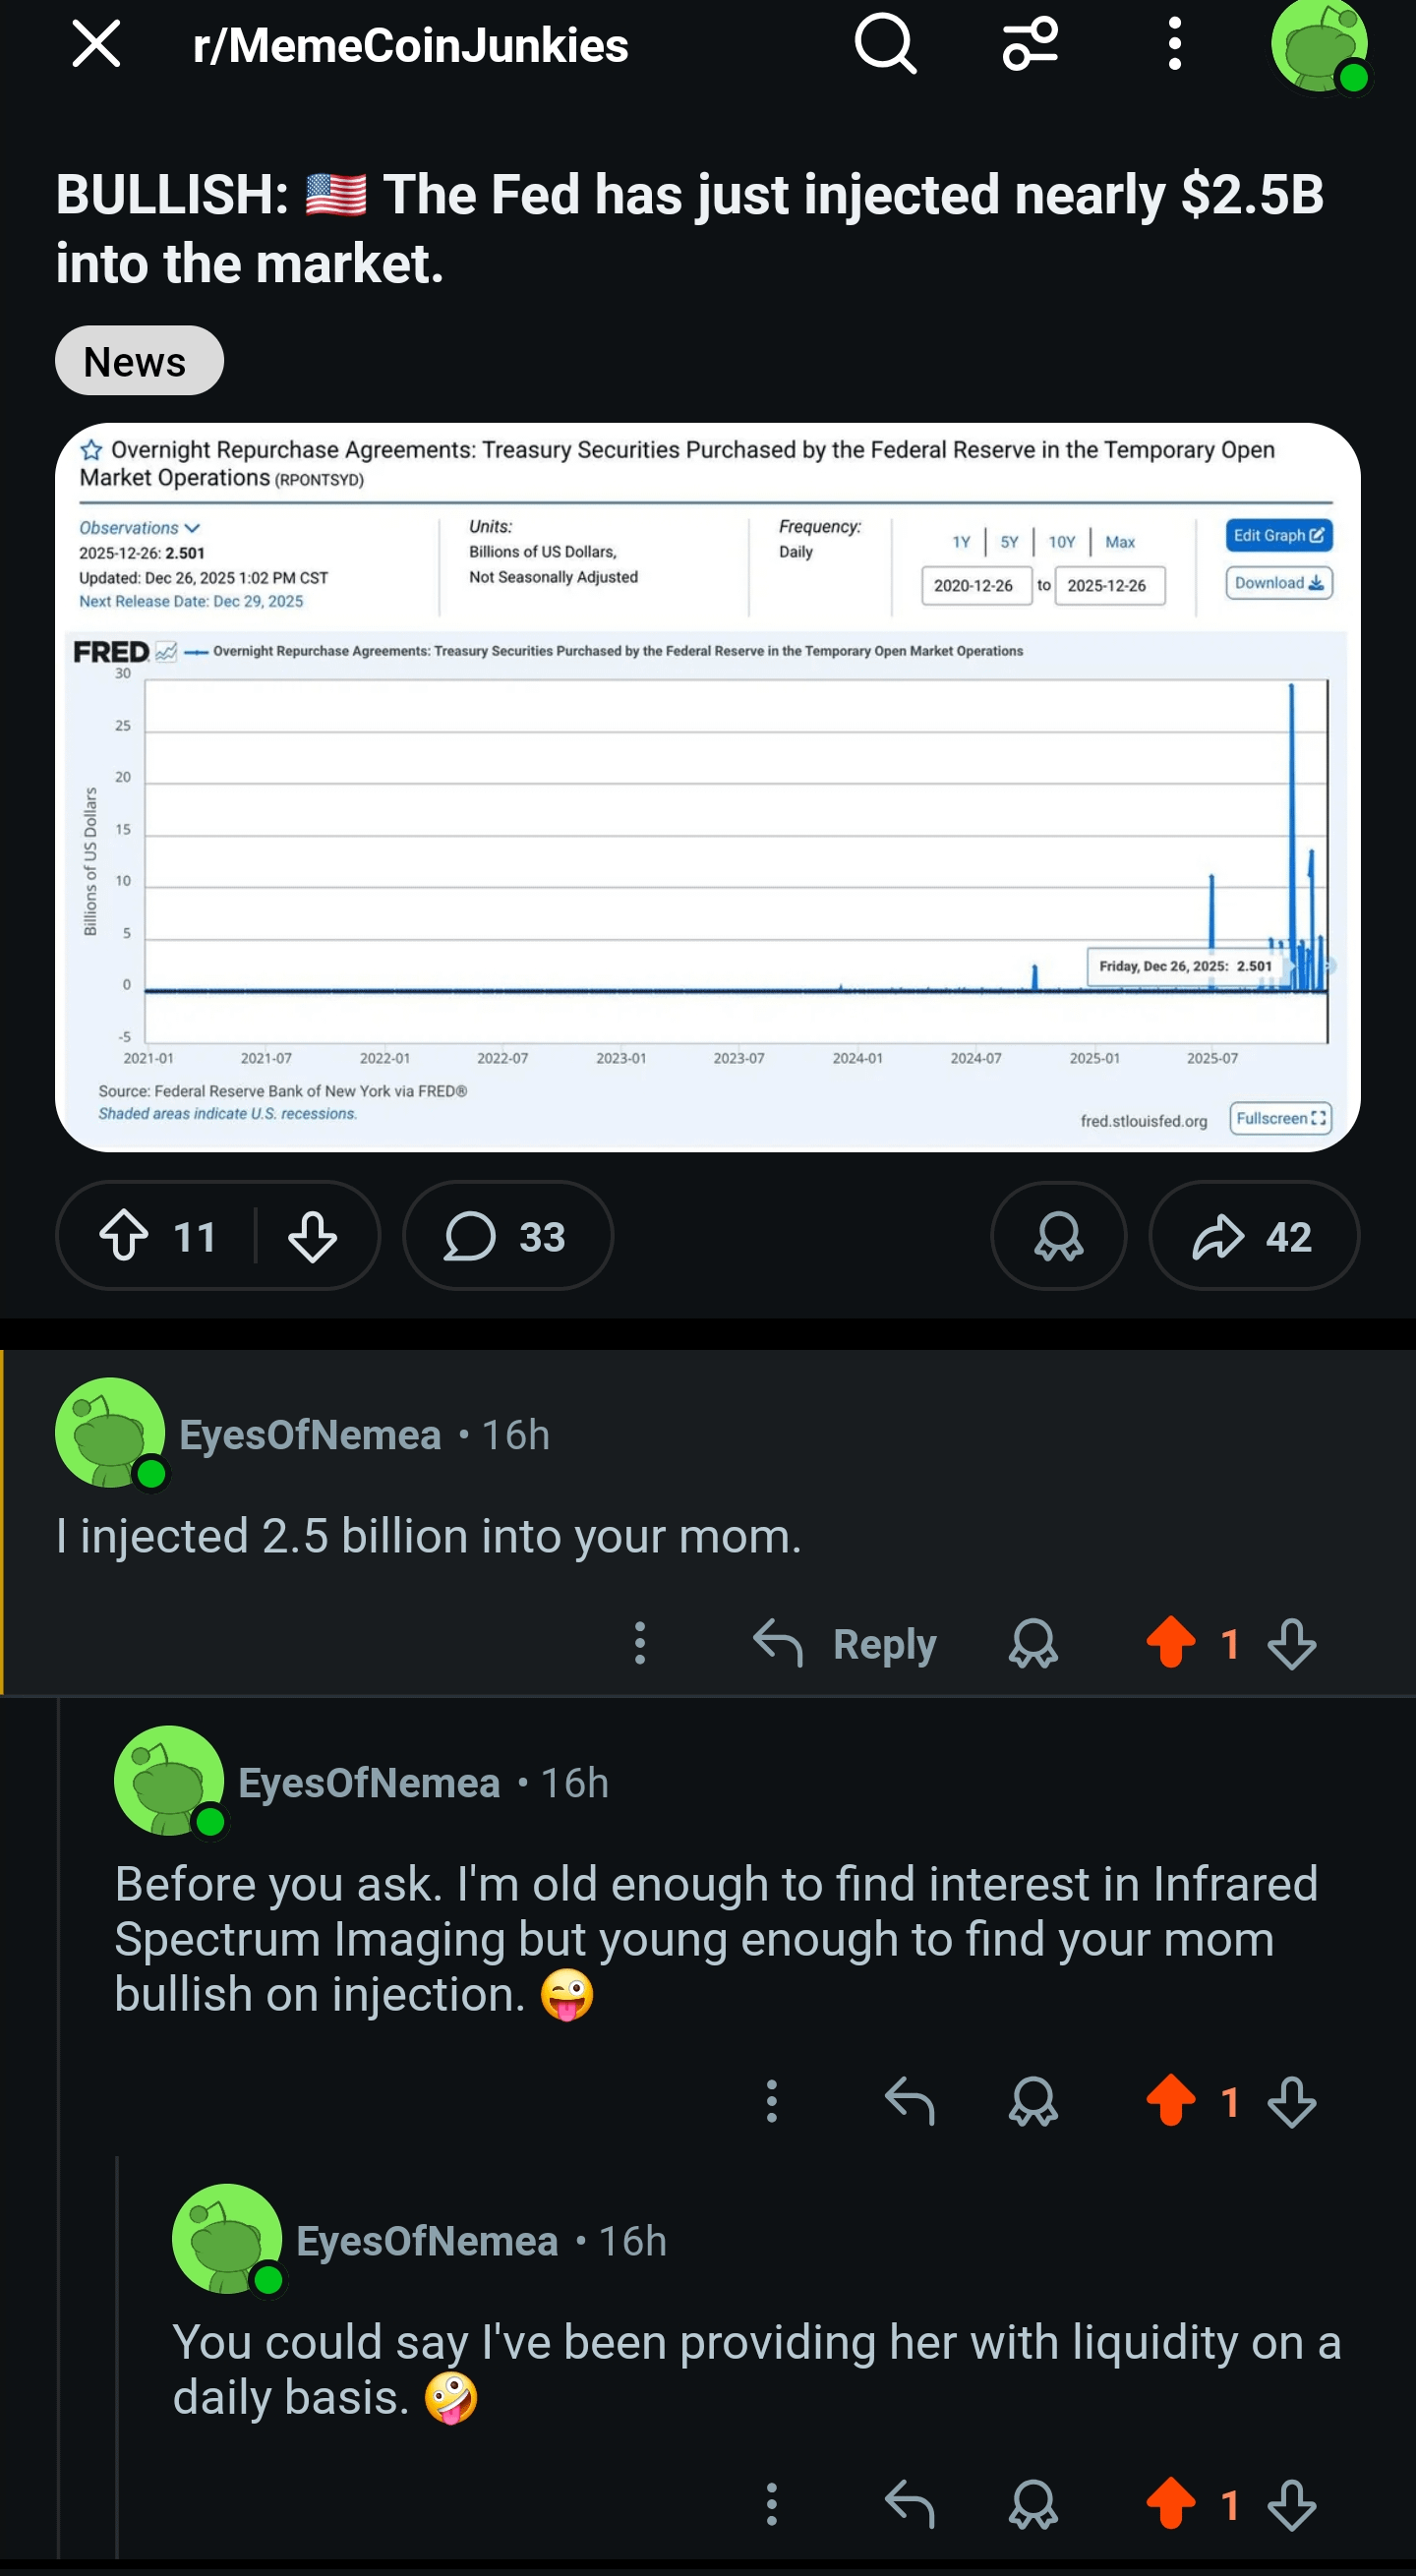Viewport: 1416px width, 2576px height.
Task: Expand options for the first EyesOfNemea comment
Action: tap(640, 1643)
